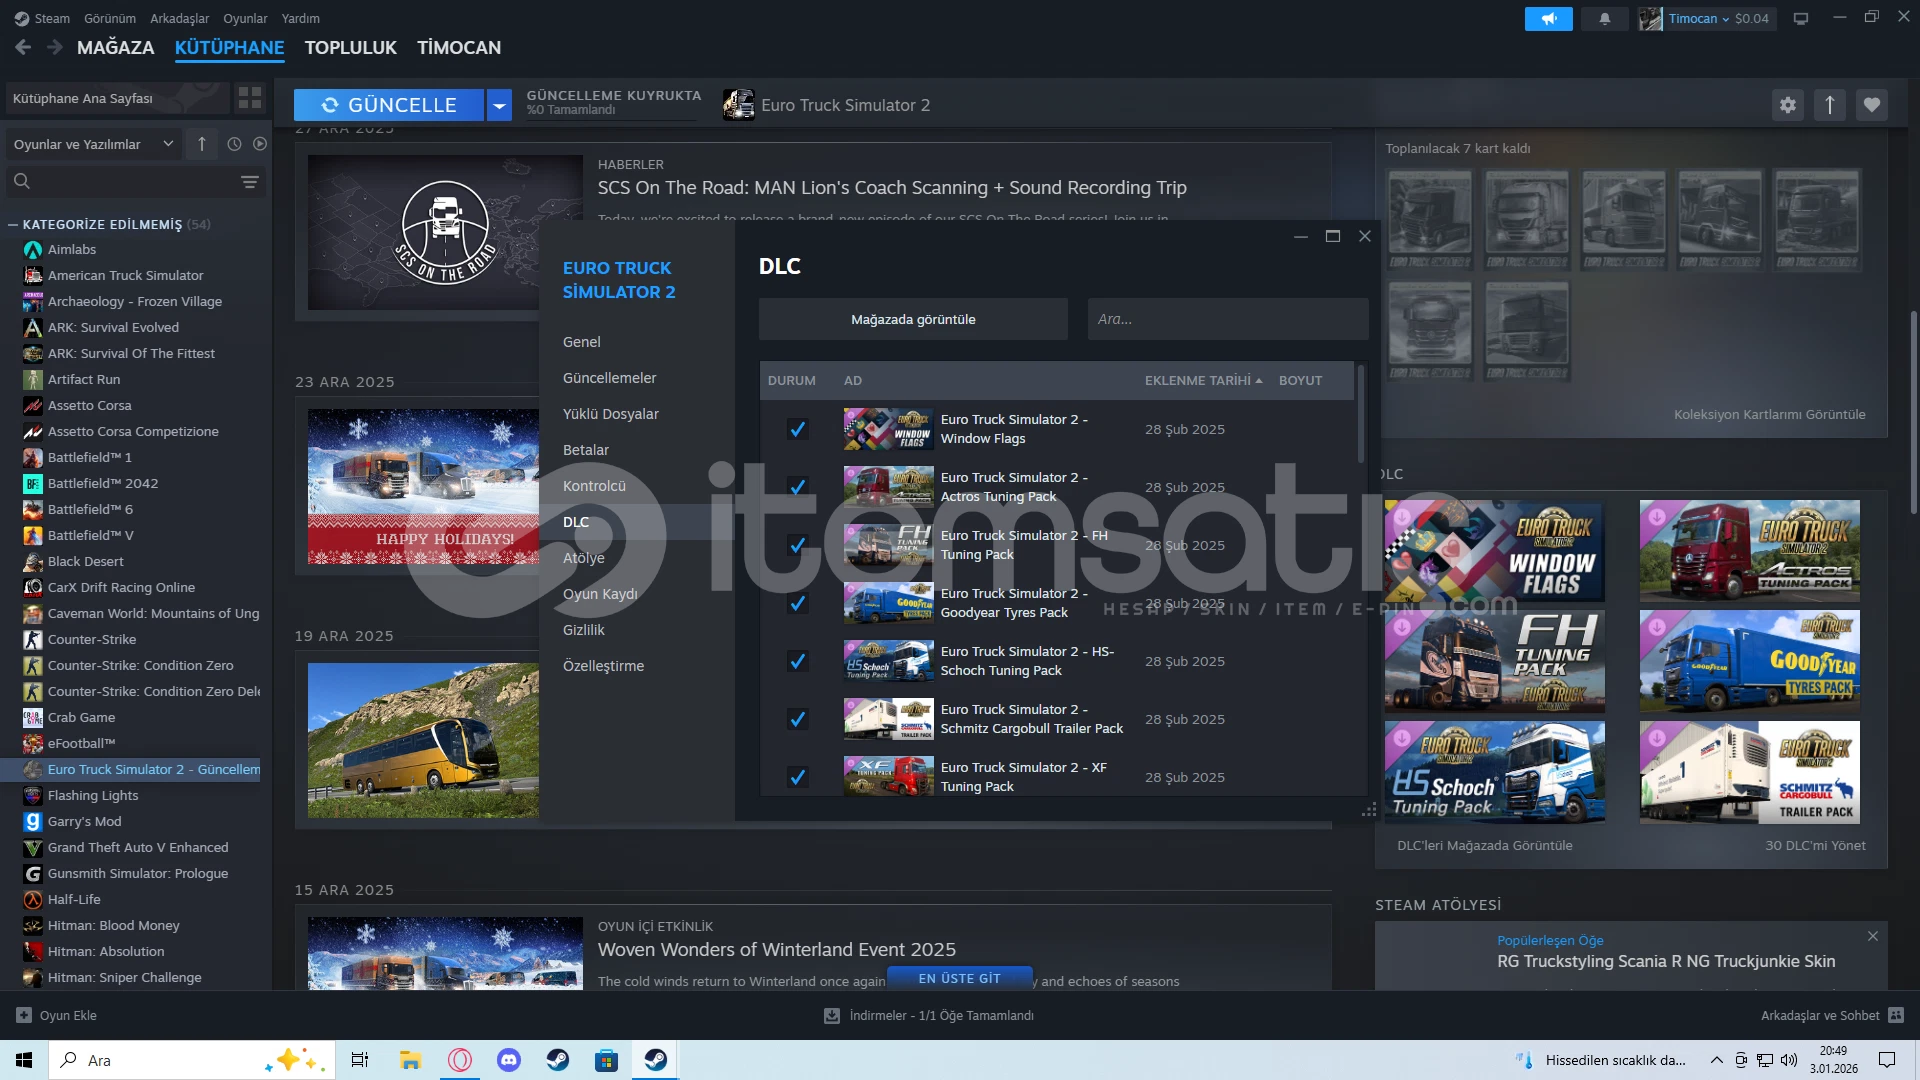The image size is (1920, 1080).
Task: Open Discord from the taskbar
Action: click(509, 1060)
